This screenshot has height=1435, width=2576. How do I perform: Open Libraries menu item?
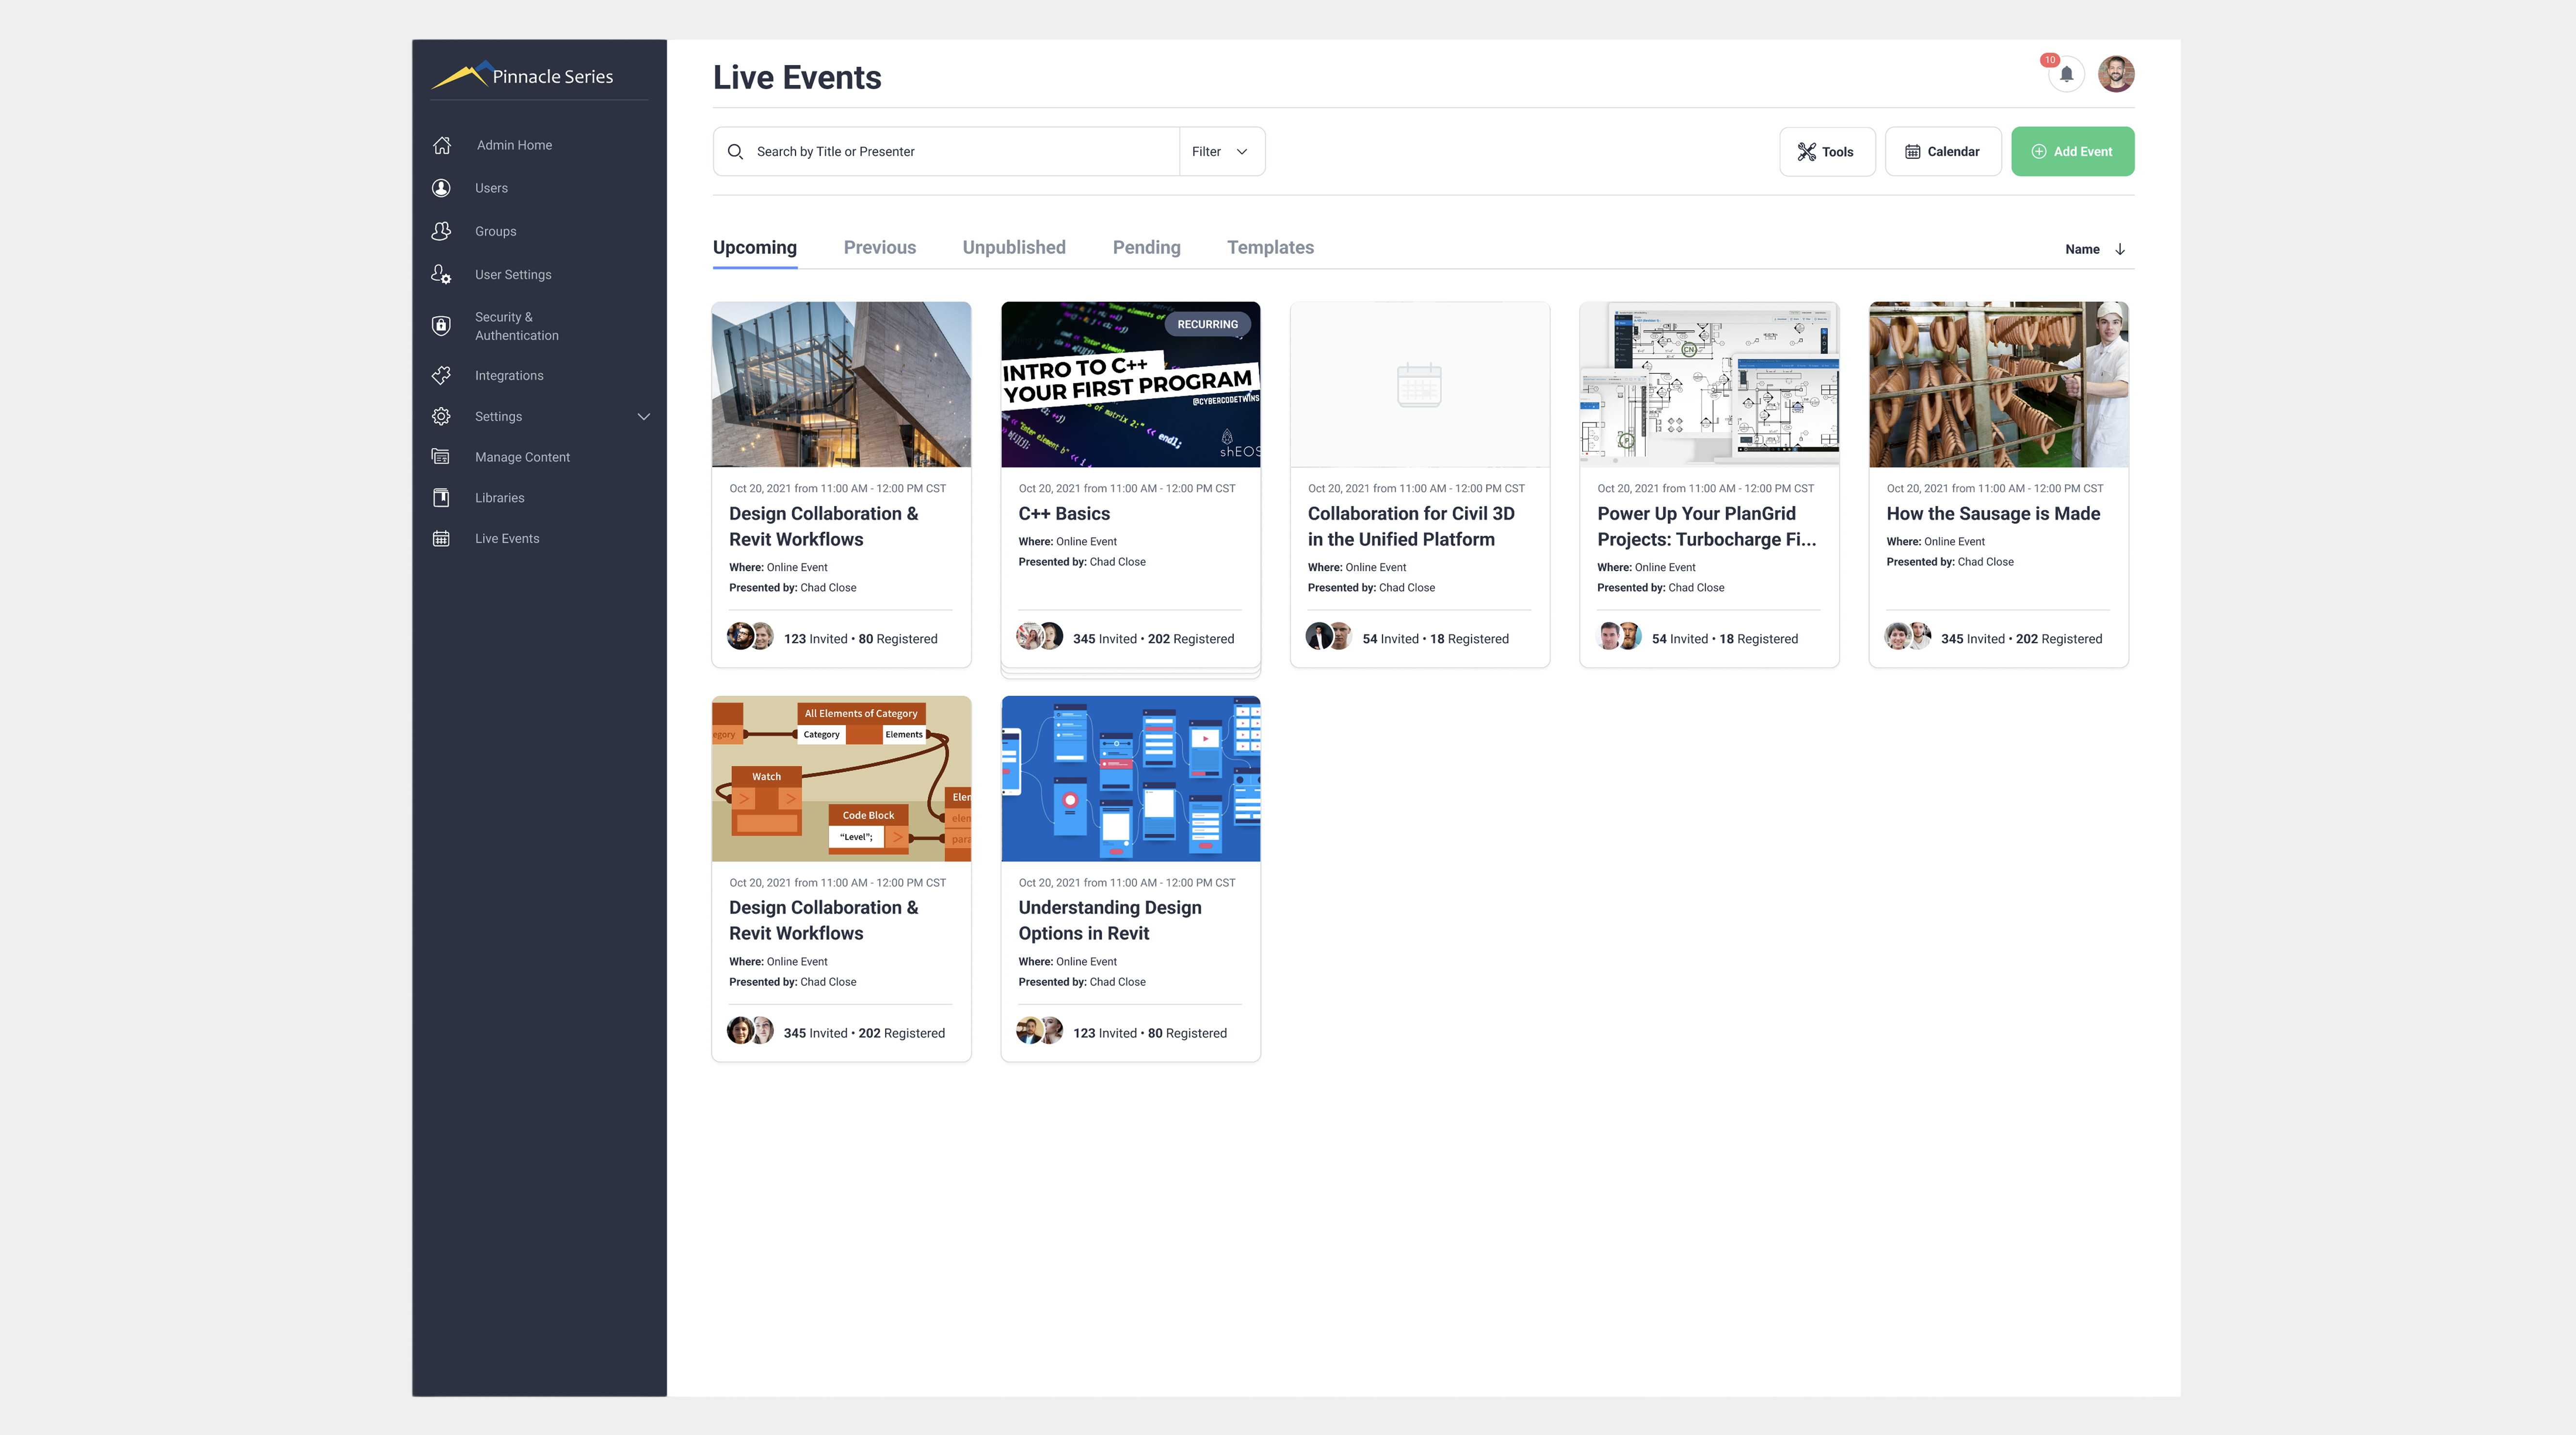499,498
